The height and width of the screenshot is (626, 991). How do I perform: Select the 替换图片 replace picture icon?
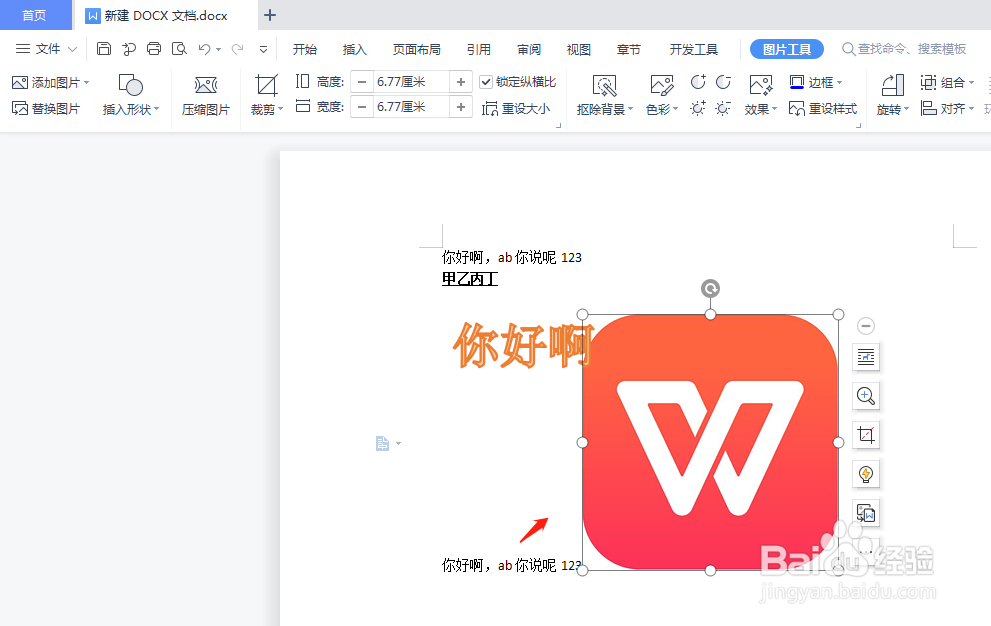click(46, 107)
